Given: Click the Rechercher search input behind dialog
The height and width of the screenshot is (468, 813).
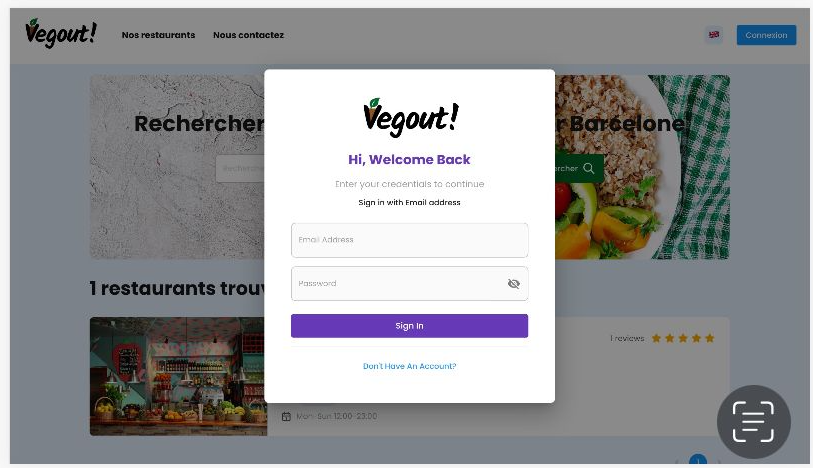Looking at the screenshot, I should pos(240,168).
